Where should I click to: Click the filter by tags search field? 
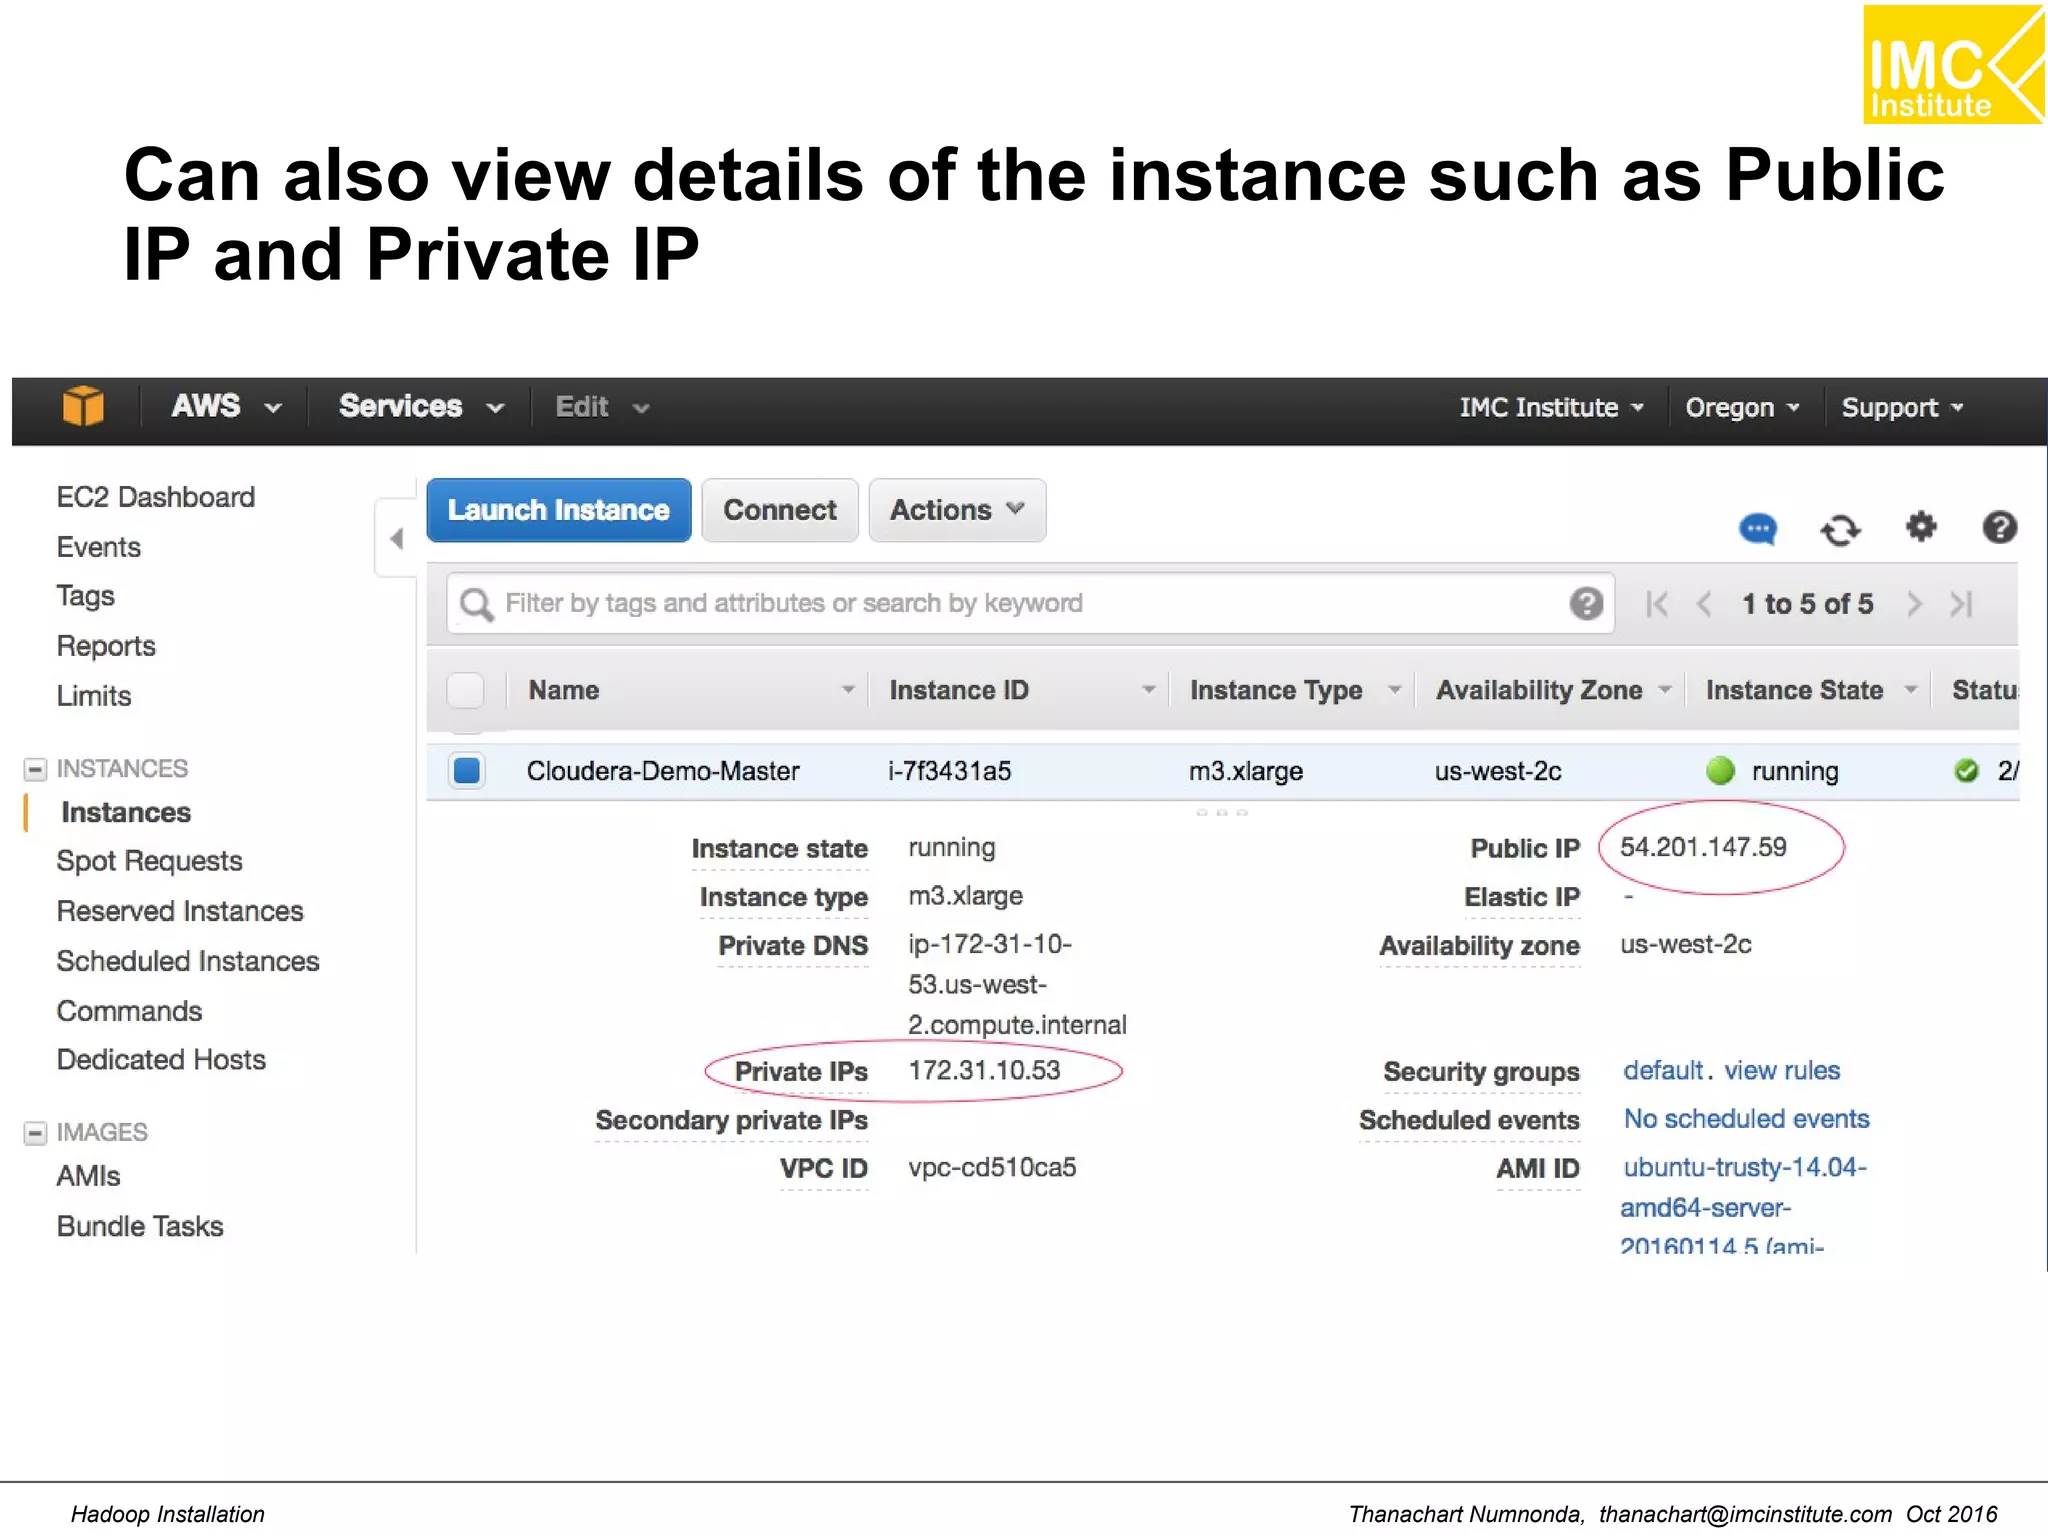point(1030,604)
